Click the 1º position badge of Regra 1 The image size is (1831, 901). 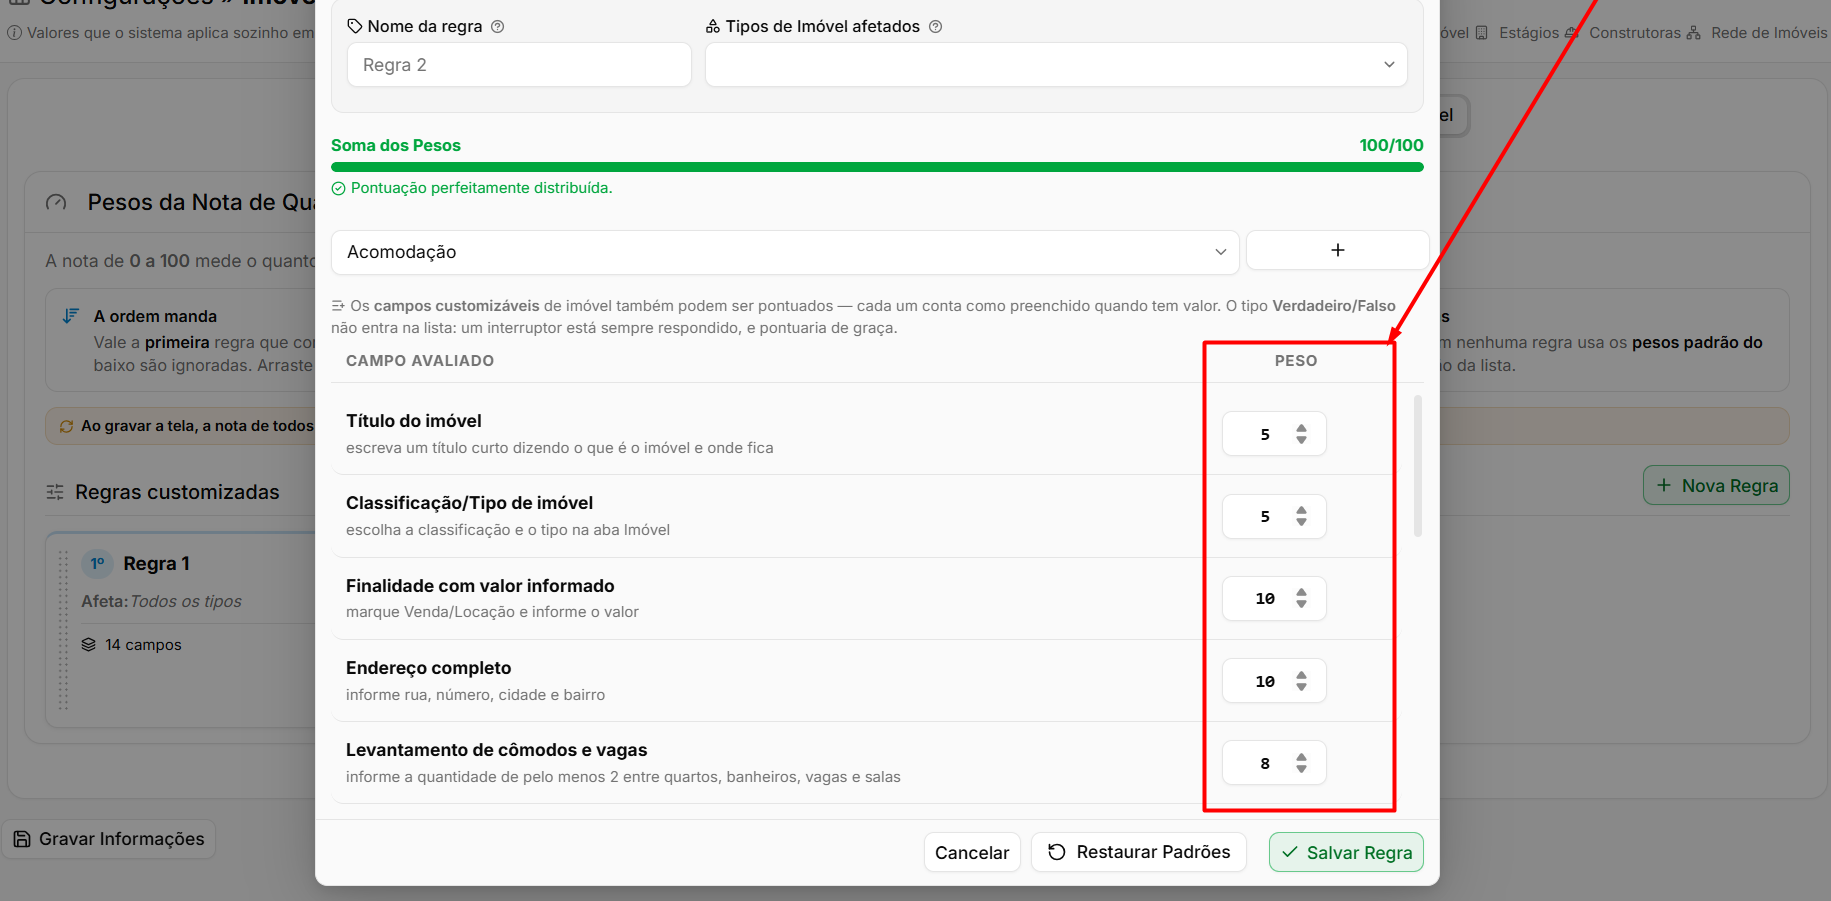pyautogui.click(x=98, y=563)
